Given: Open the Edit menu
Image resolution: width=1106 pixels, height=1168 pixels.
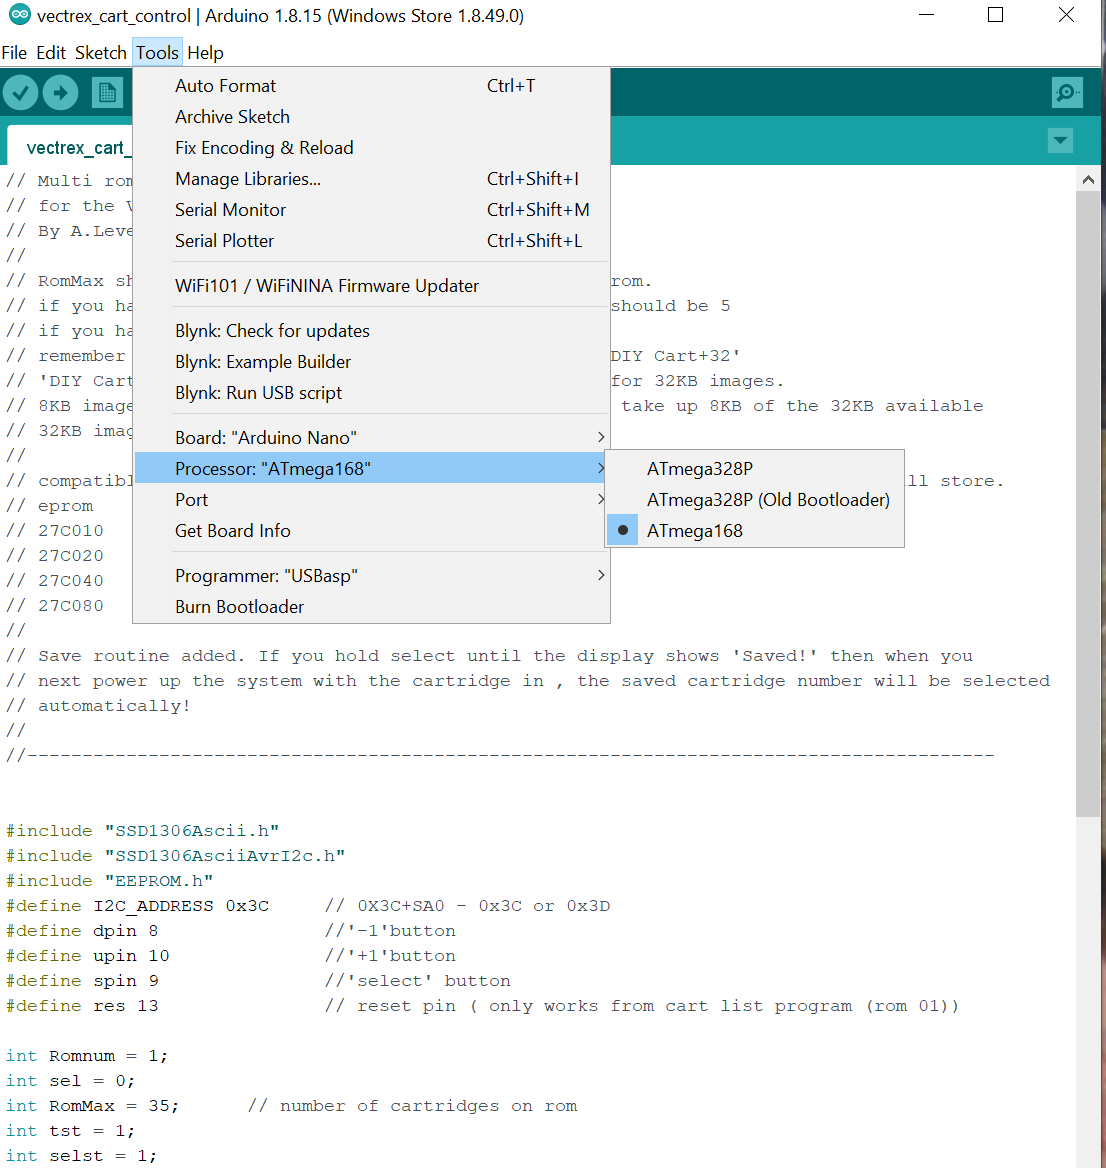Looking at the screenshot, I should click(x=51, y=53).
